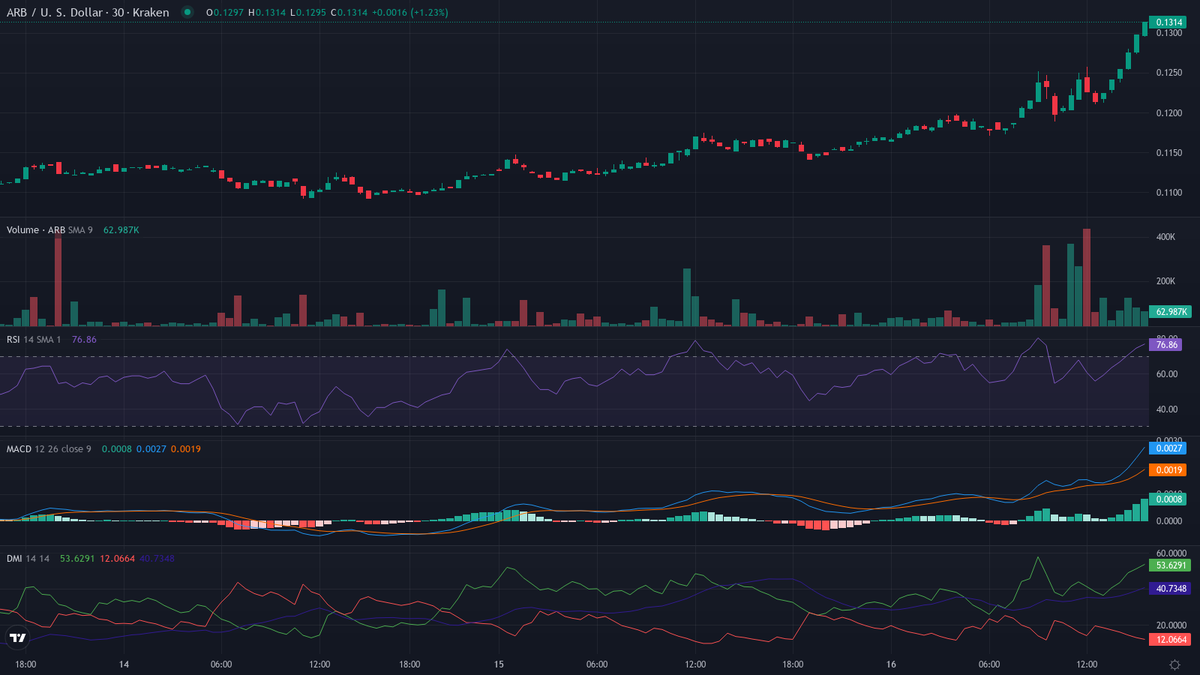Click the tallest red volume bar
Image resolution: width=1200 pixels, height=675 pixels.
click(x=1086, y=280)
